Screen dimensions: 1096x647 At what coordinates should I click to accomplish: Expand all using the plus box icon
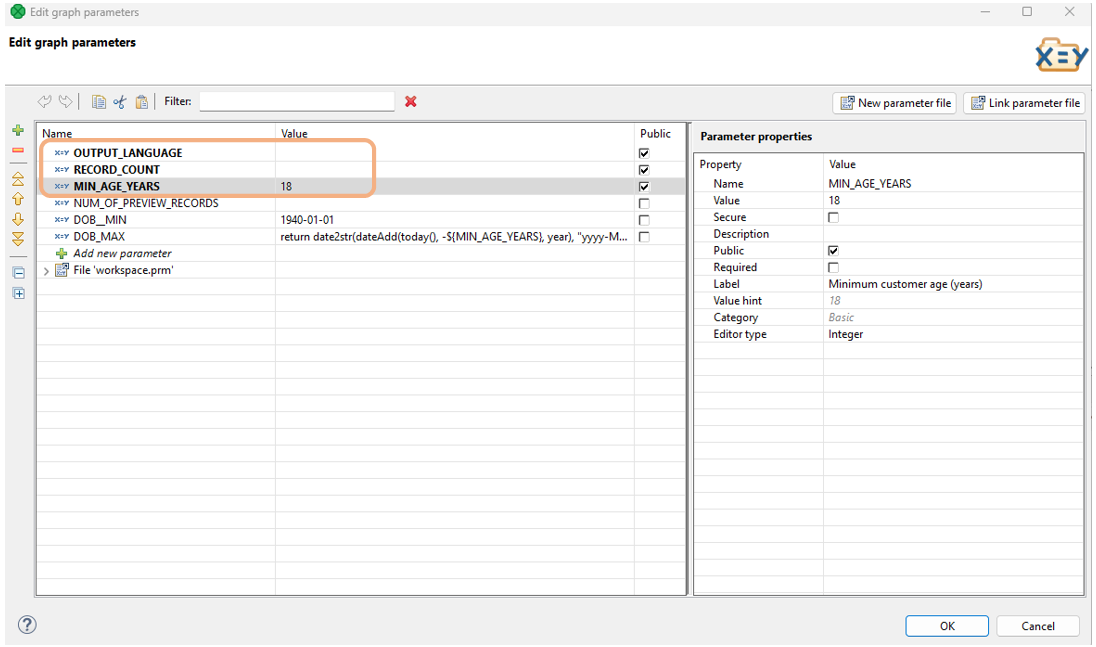[x=18, y=293]
